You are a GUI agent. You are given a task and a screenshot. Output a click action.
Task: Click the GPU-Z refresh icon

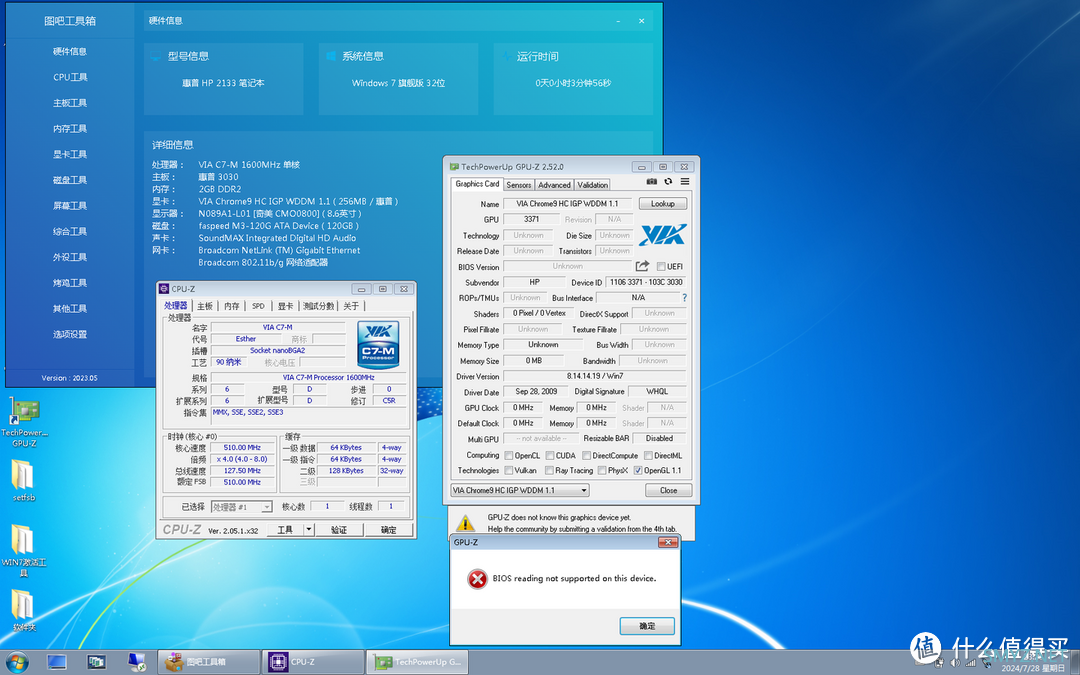pos(668,182)
